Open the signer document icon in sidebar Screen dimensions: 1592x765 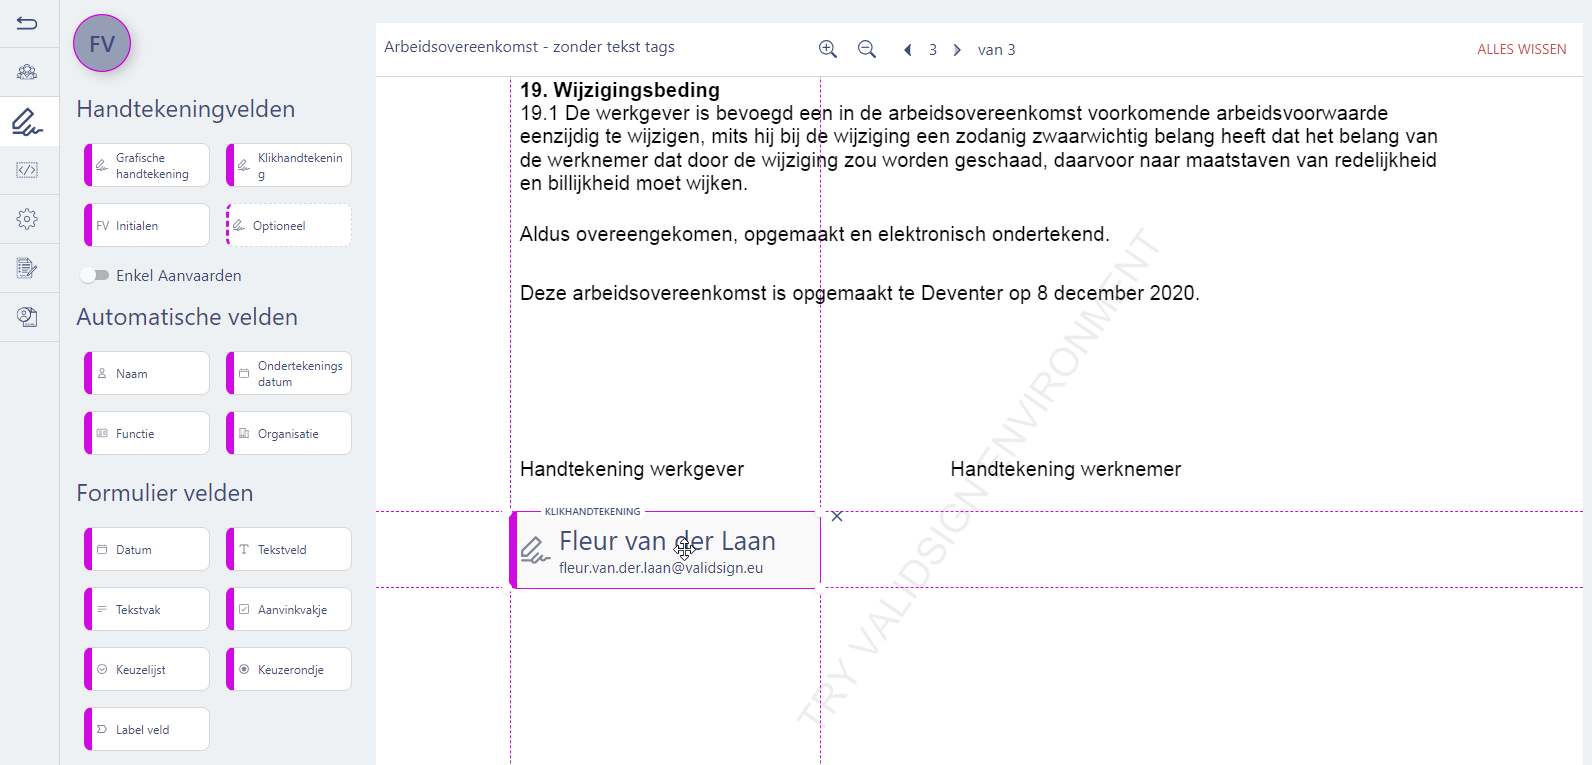point(27,317)
